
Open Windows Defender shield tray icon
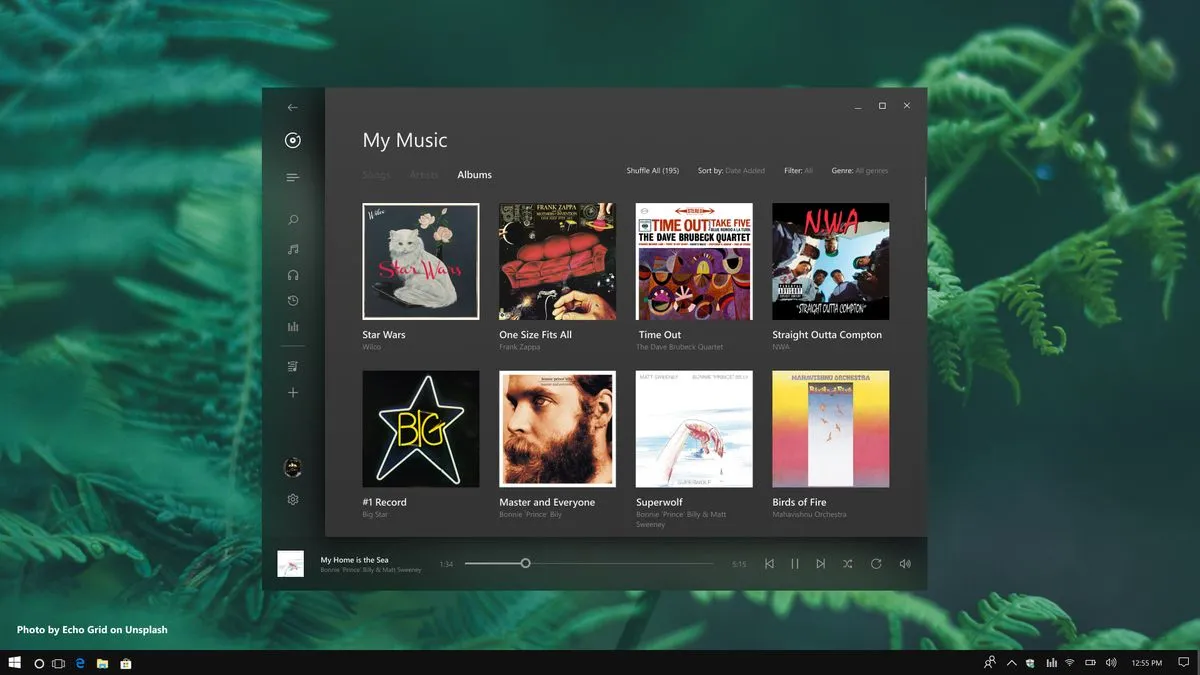1030,663
